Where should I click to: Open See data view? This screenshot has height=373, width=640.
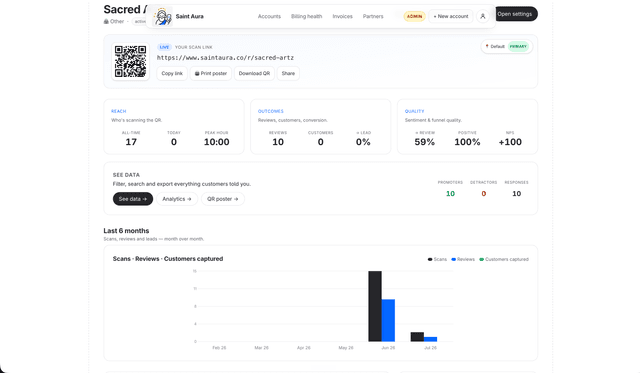[133, 199]
